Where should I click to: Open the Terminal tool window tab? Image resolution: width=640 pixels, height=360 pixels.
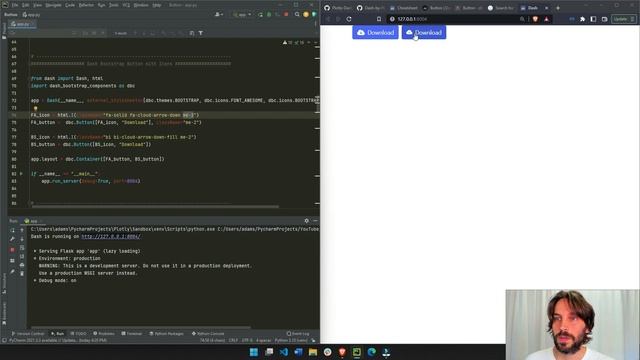coord(132,333)
